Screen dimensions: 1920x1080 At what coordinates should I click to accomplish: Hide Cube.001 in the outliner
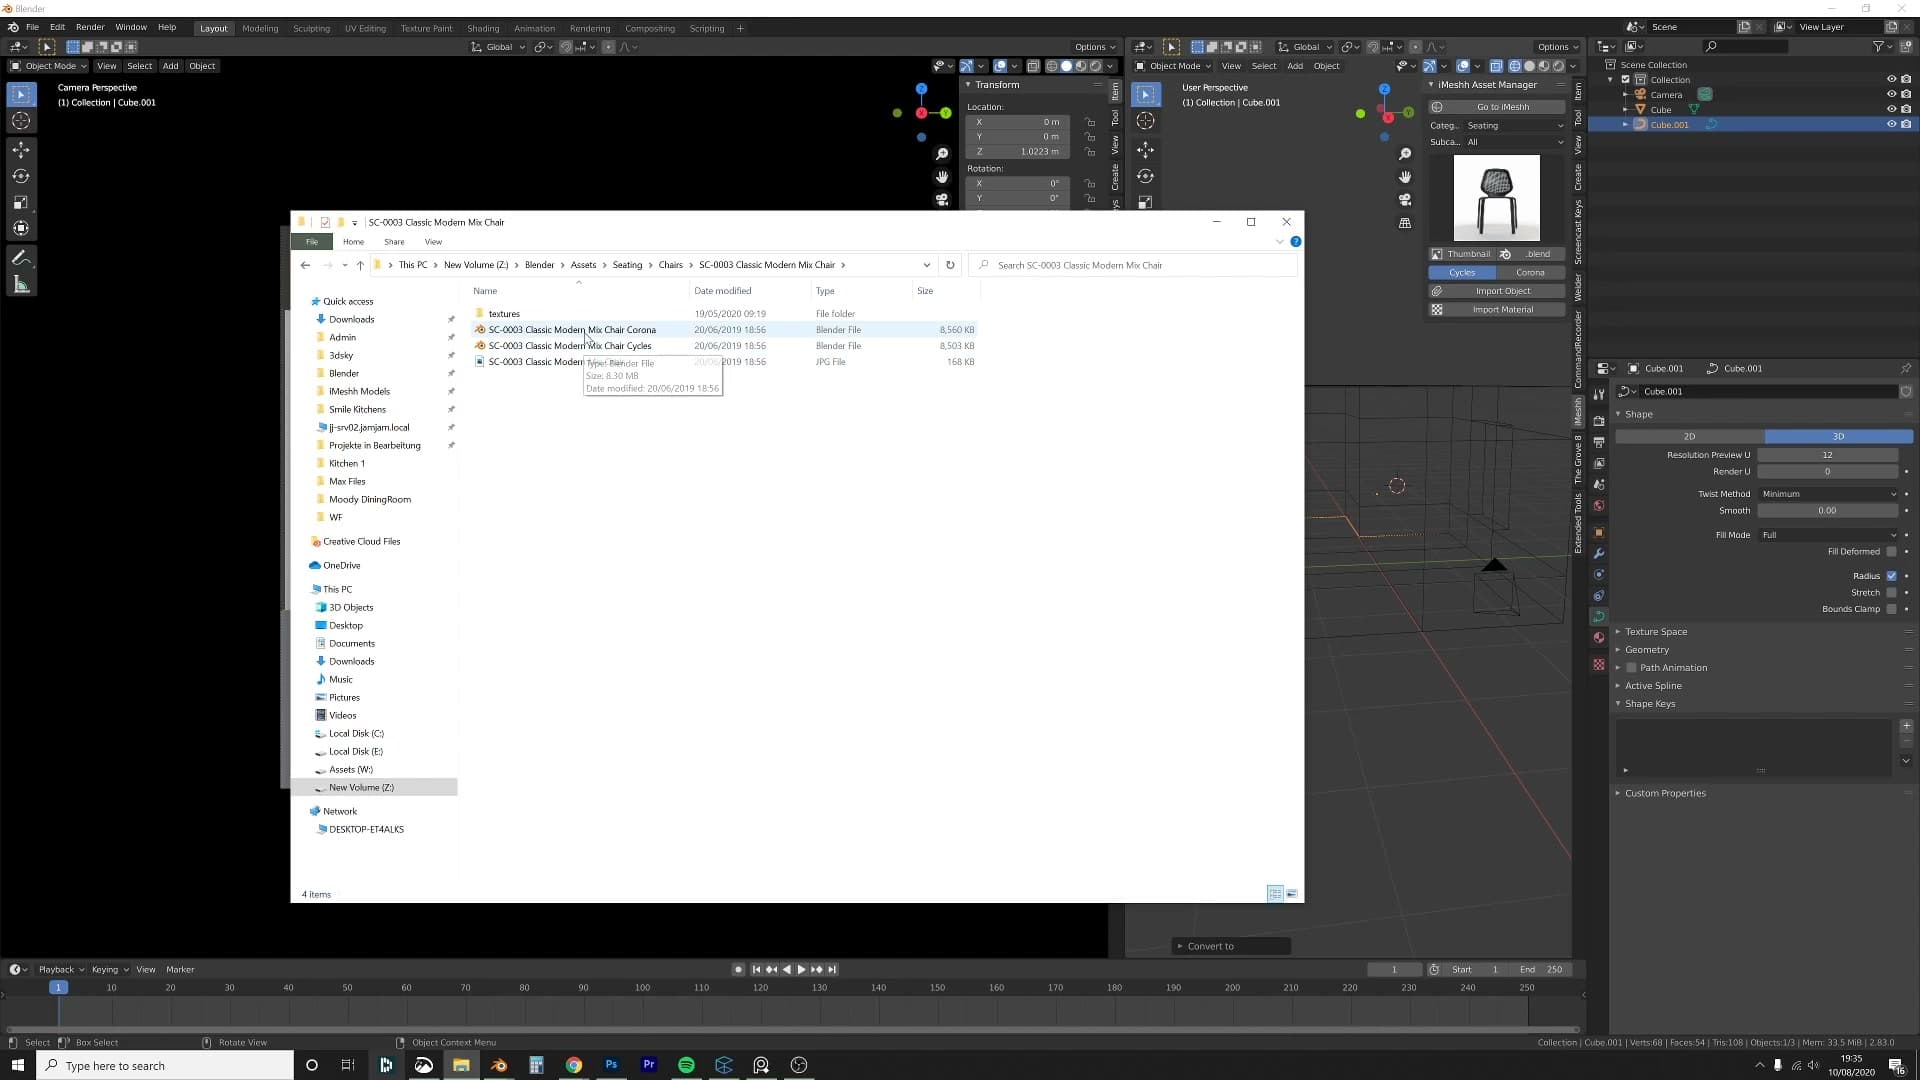tap(1891, 124)
